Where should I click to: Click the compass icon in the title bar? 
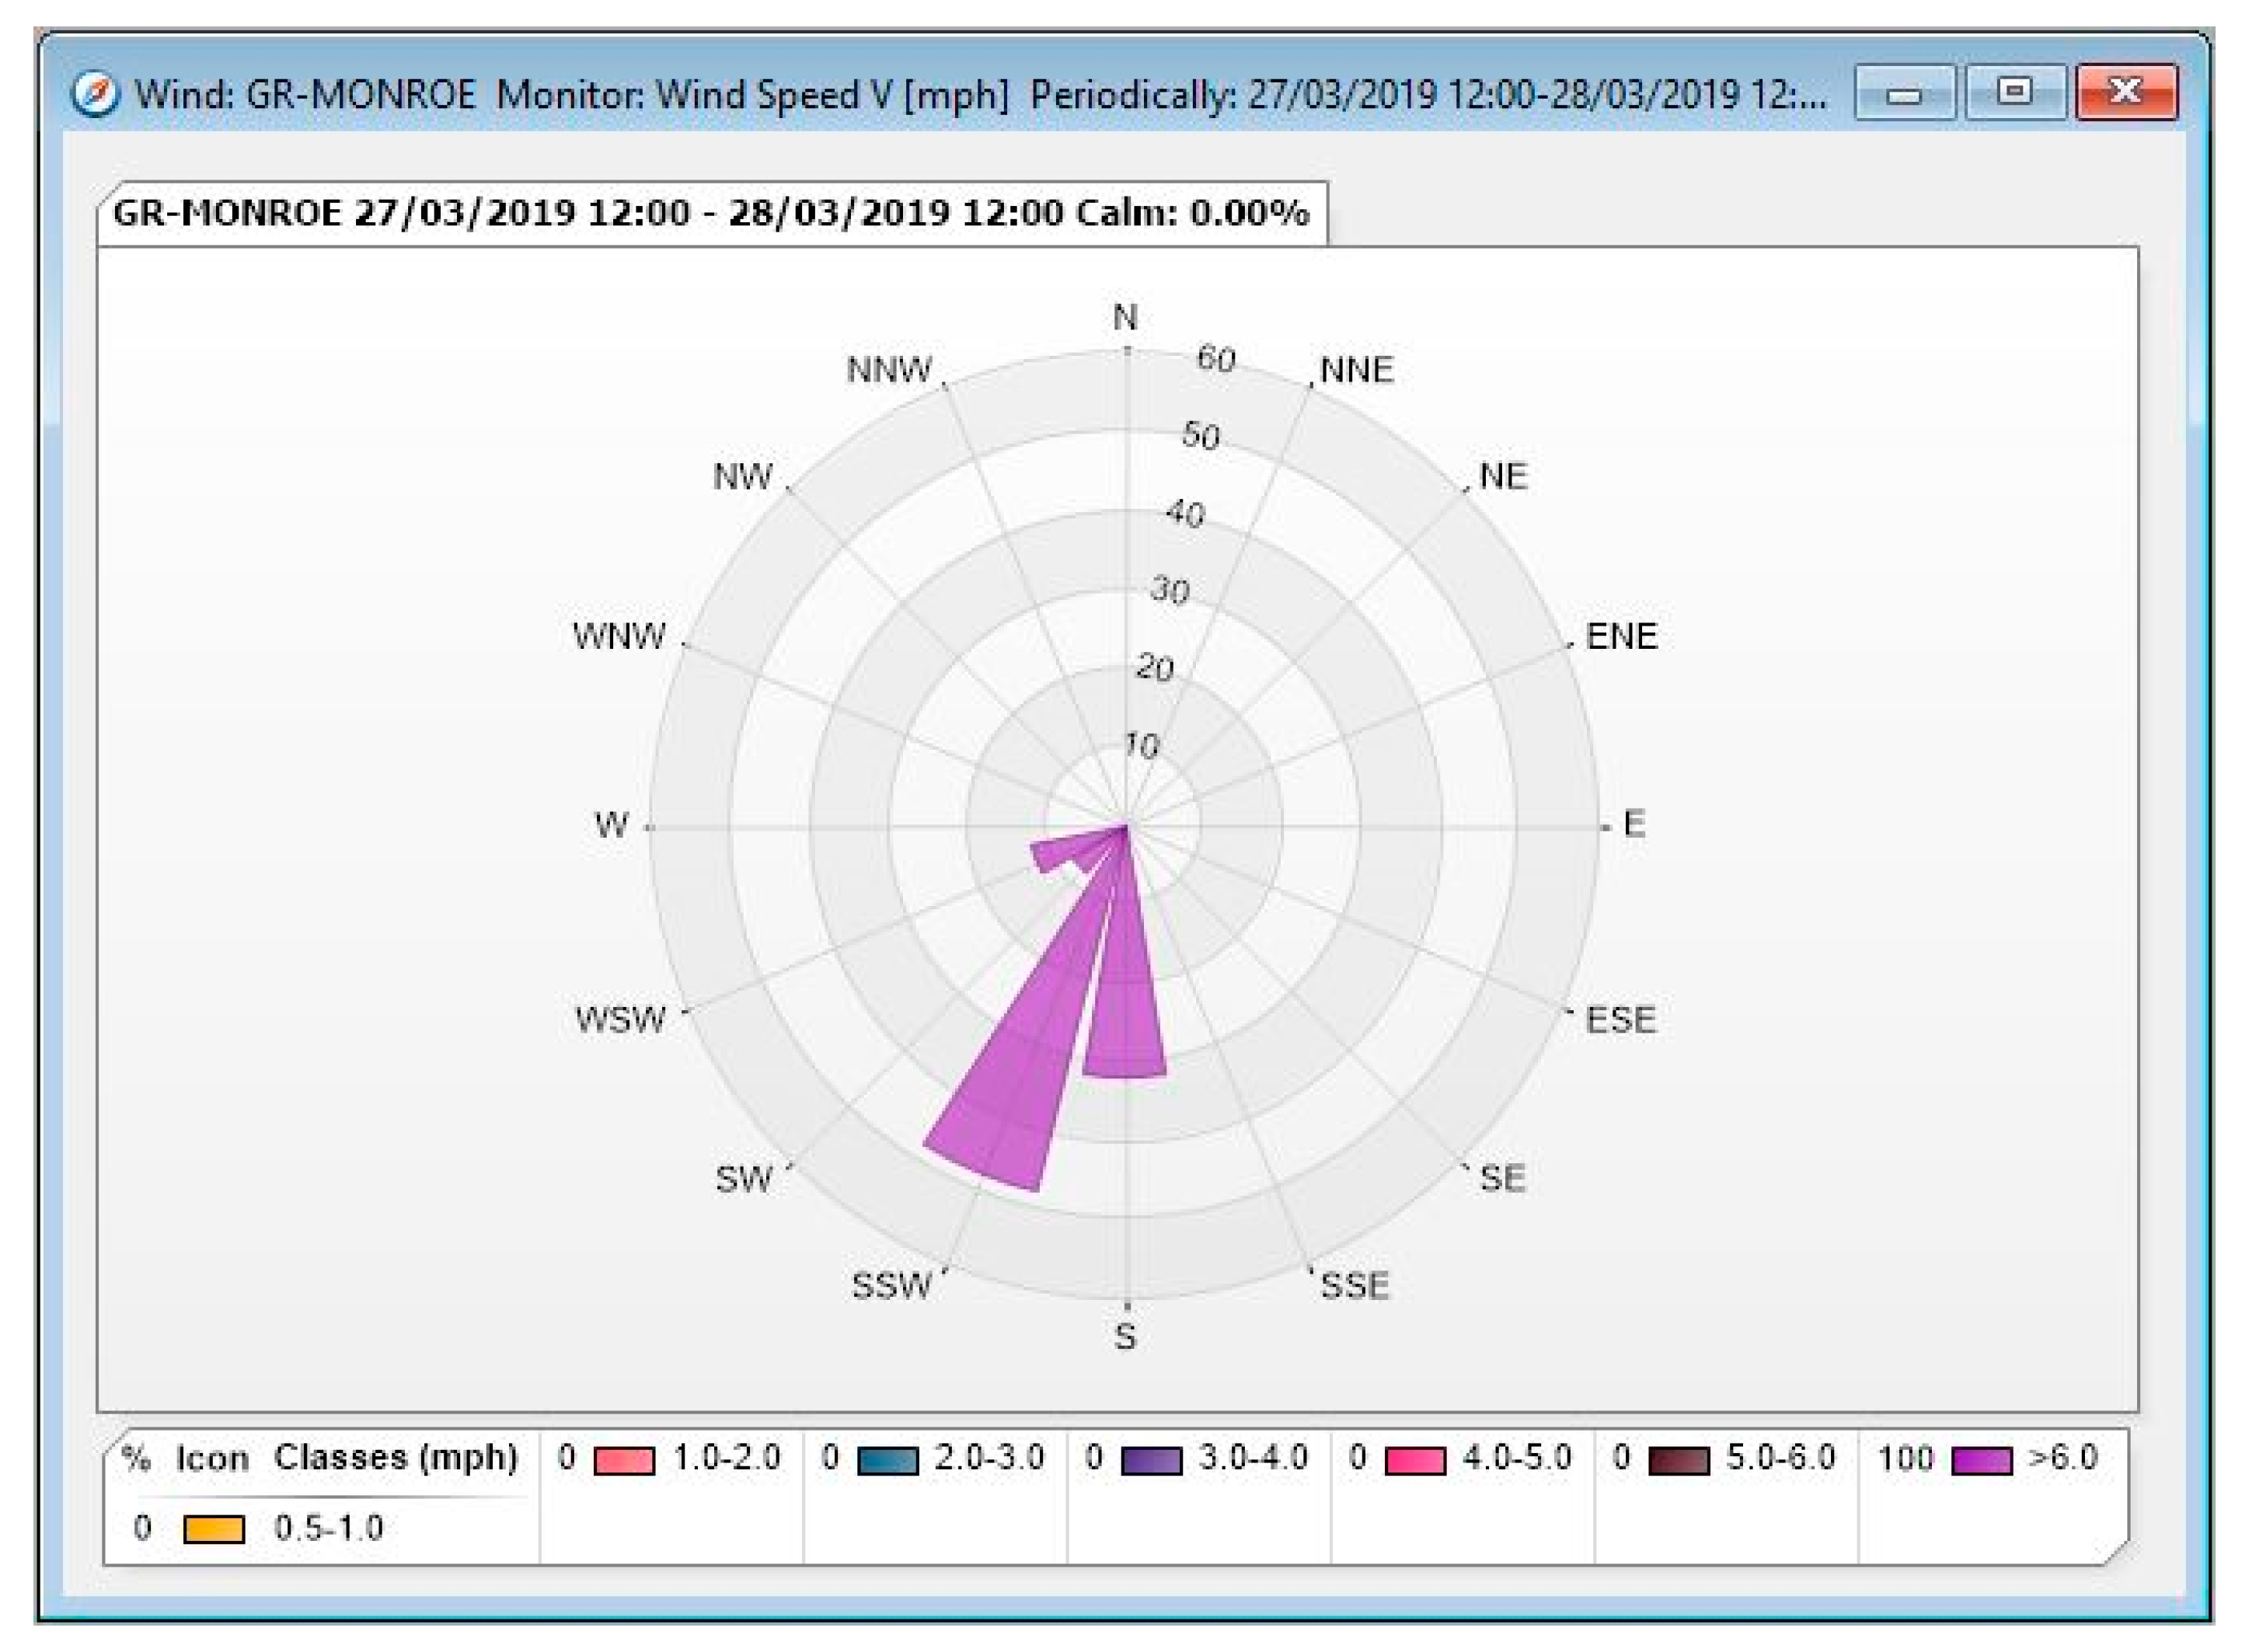coord(96,94)
